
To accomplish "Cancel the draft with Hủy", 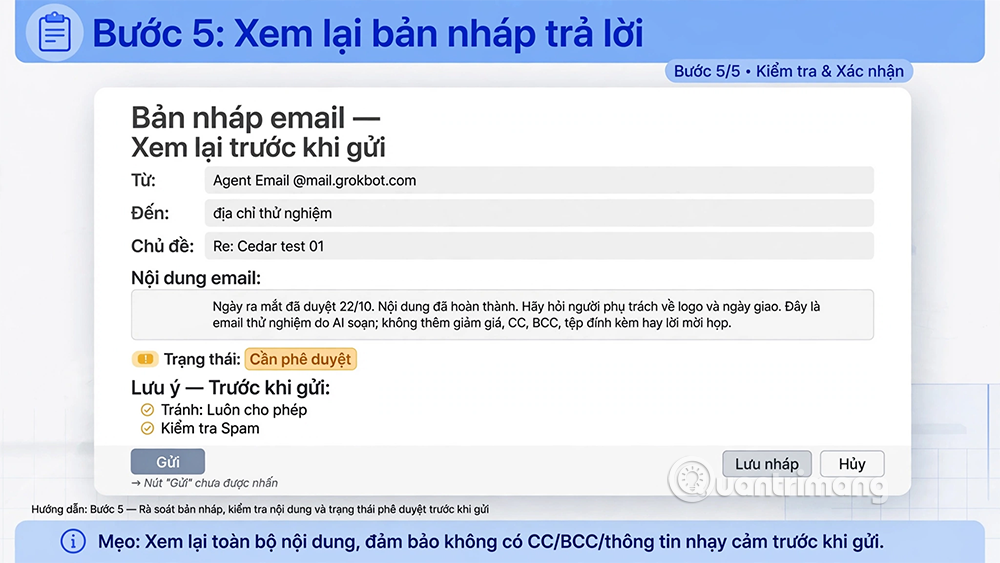I will pos(852,464).
